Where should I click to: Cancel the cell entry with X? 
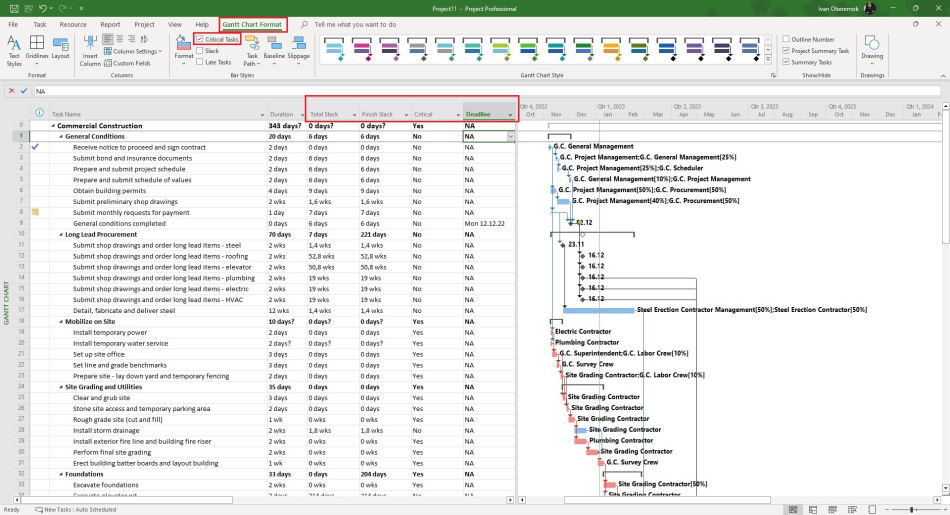[x=12, y=91]
